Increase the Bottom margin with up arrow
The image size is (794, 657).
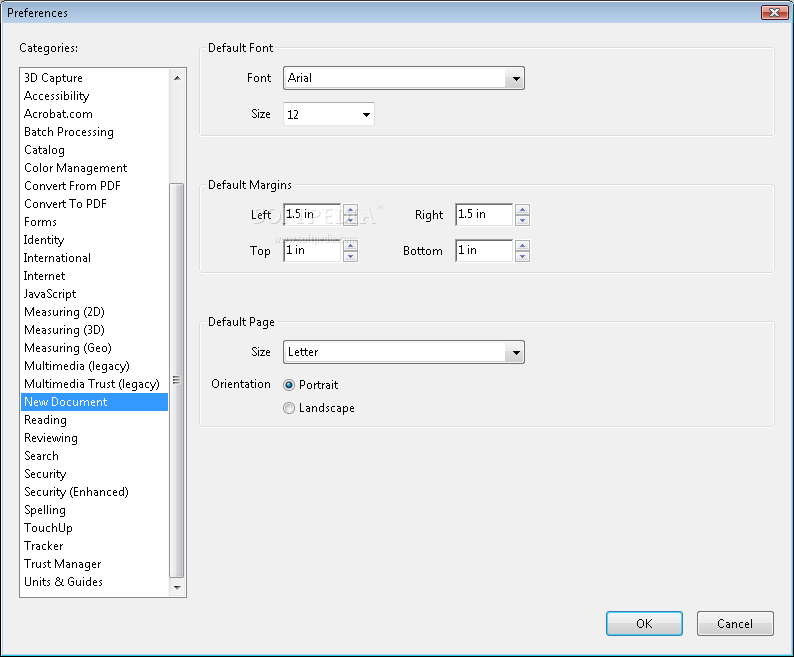523,246
